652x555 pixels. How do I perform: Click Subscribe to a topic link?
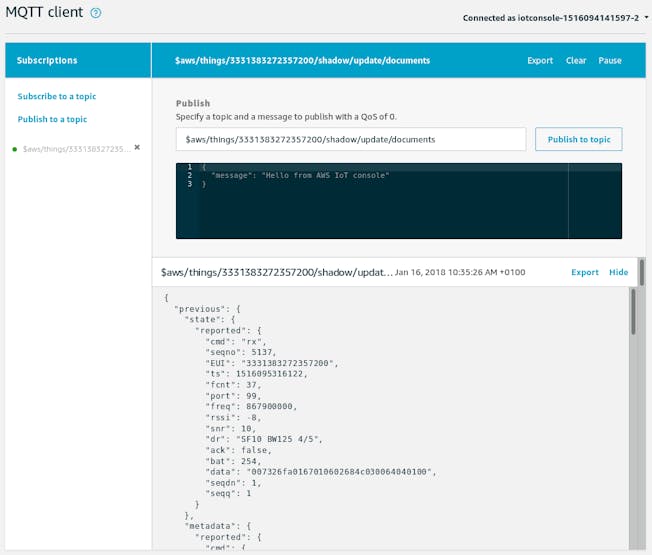tap(57, 96)
